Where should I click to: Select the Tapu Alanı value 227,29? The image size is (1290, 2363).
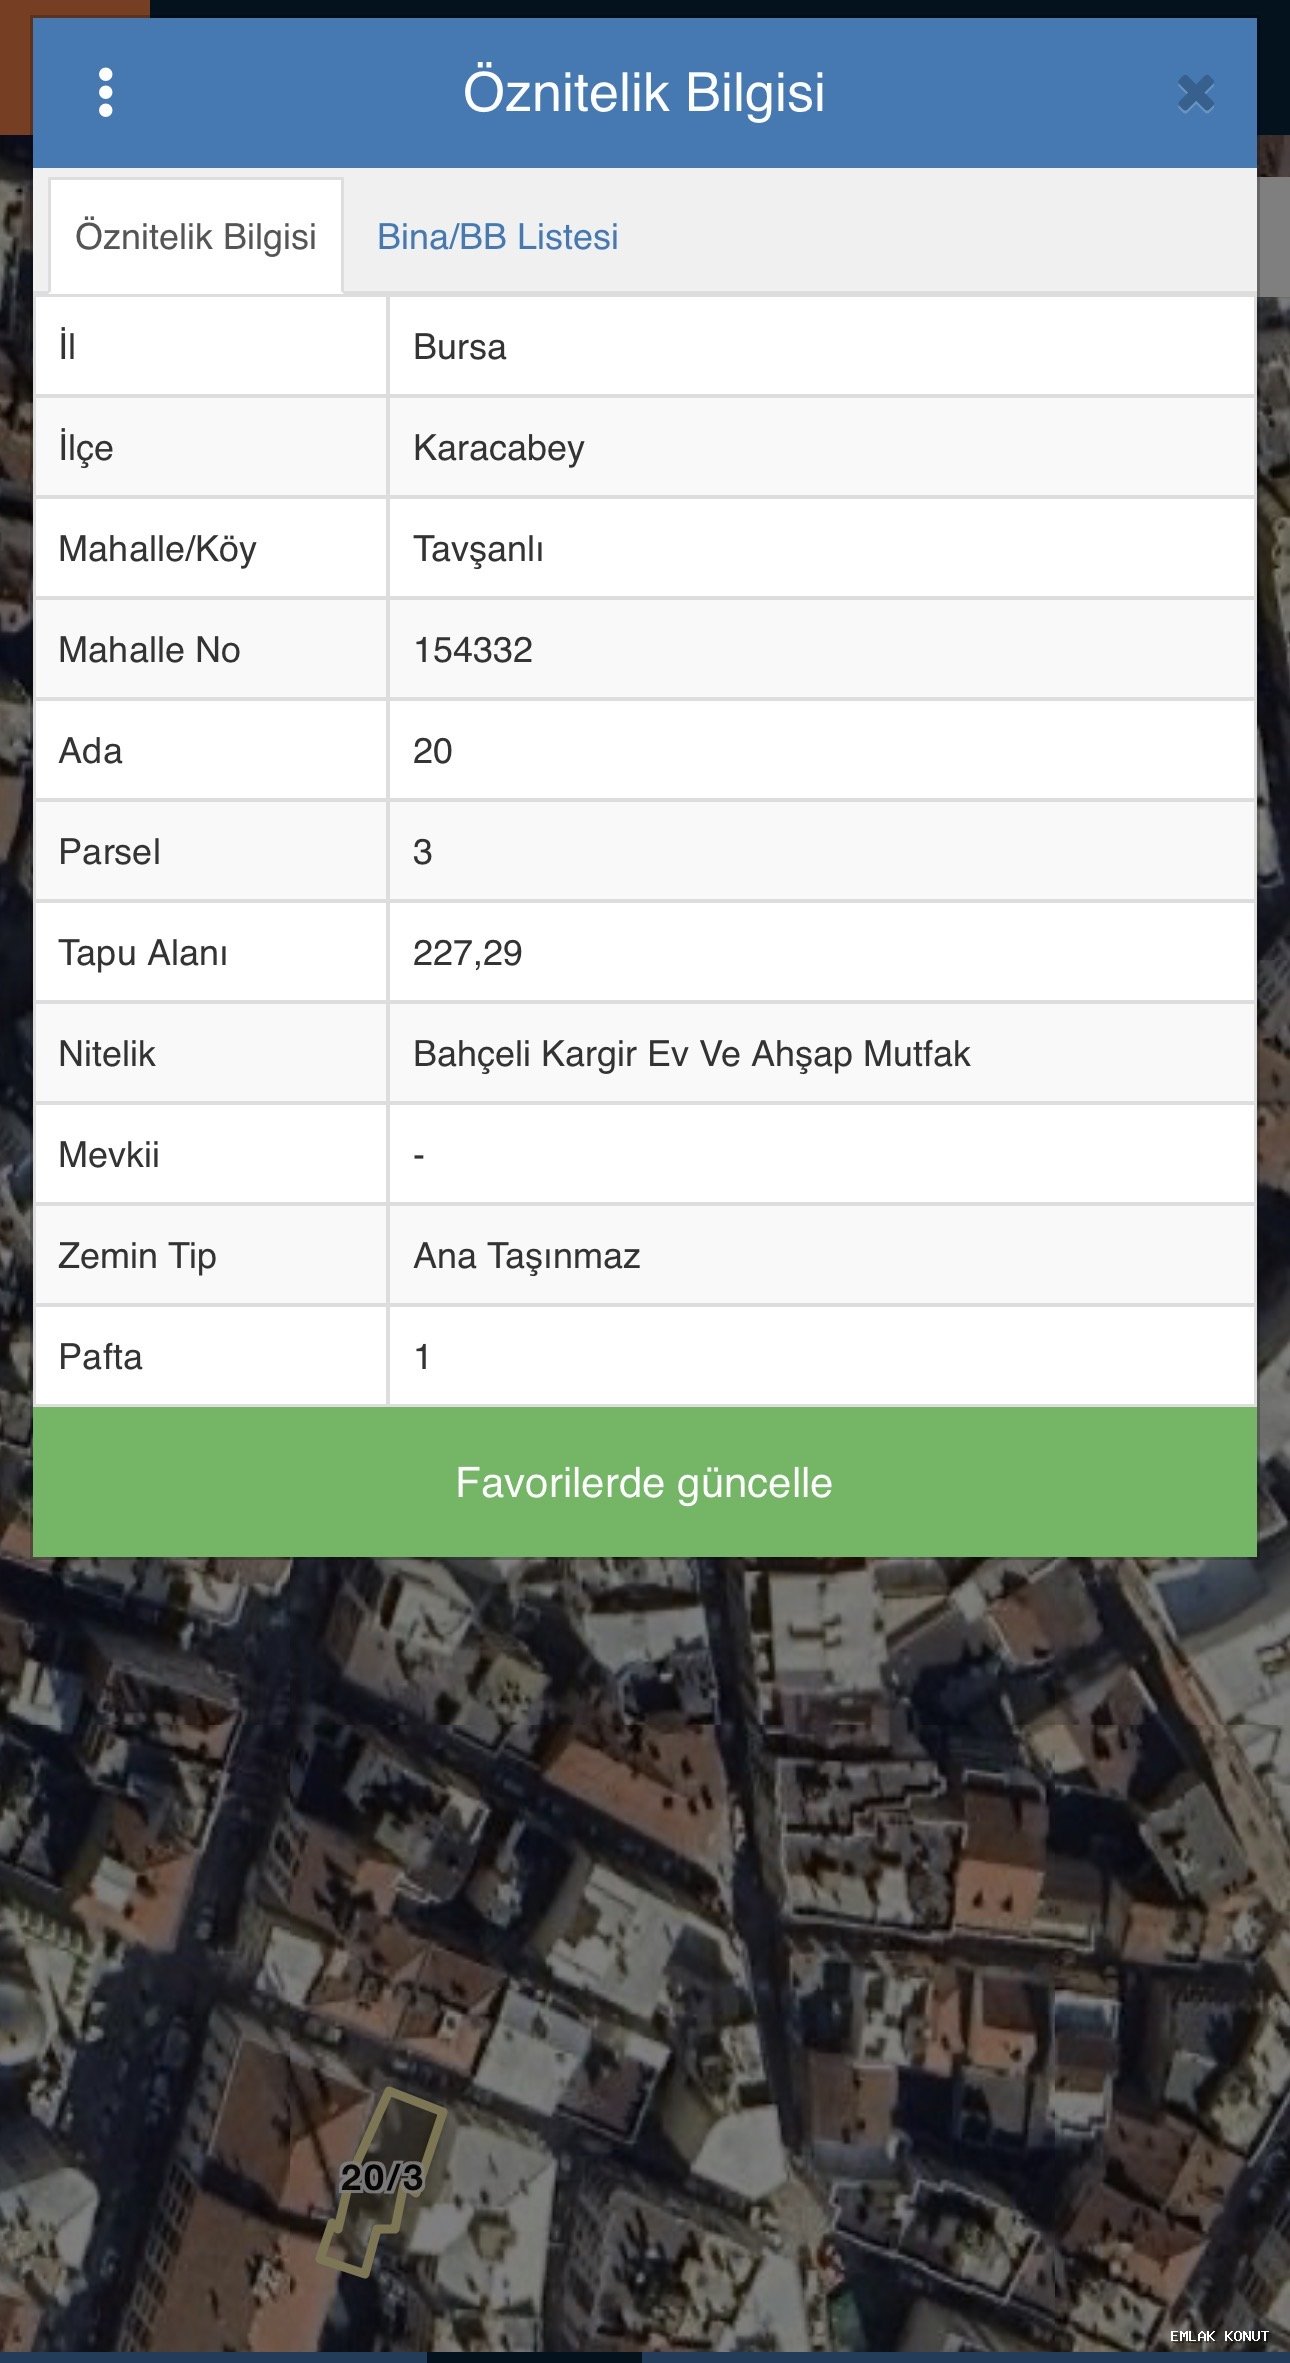tap(467, 953)
